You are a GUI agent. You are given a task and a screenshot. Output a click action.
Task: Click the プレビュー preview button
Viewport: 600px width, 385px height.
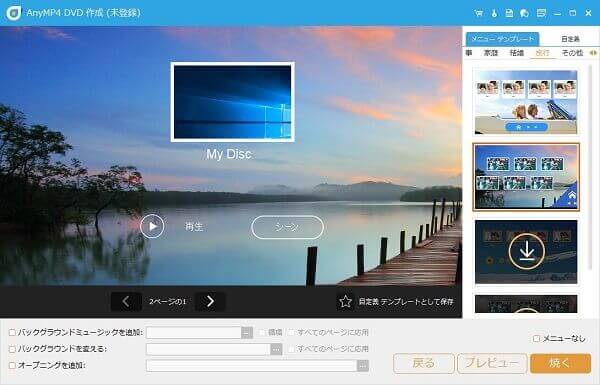click(492, 363)
